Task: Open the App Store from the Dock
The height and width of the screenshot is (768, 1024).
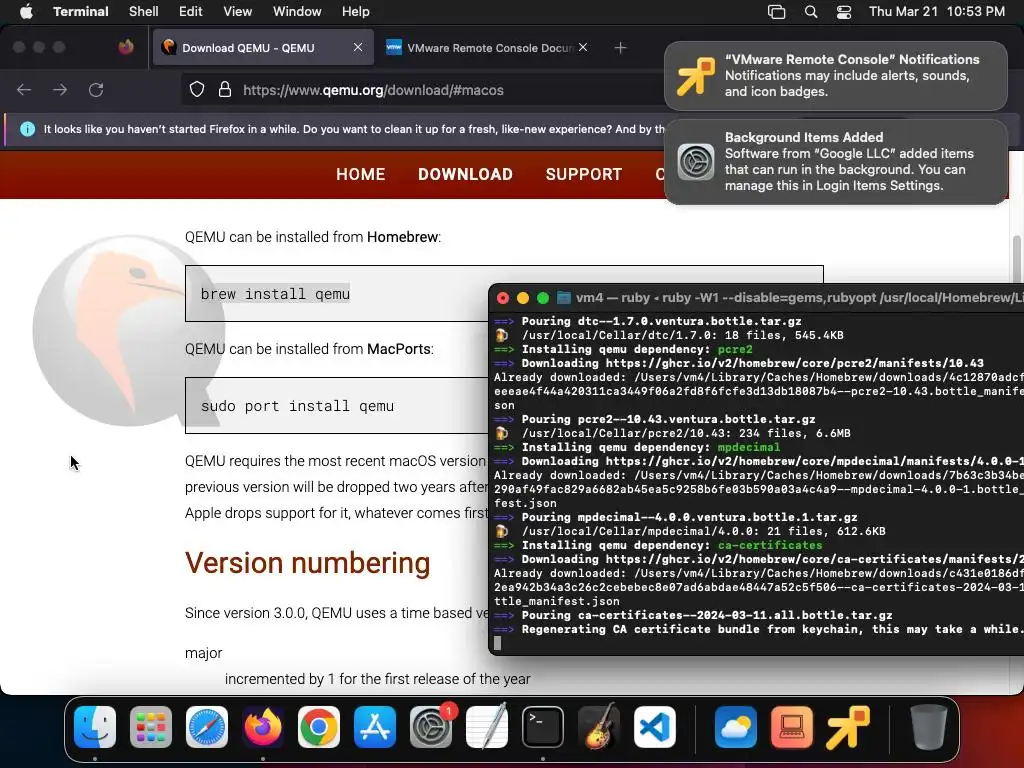Action: [x=375, y=727]
